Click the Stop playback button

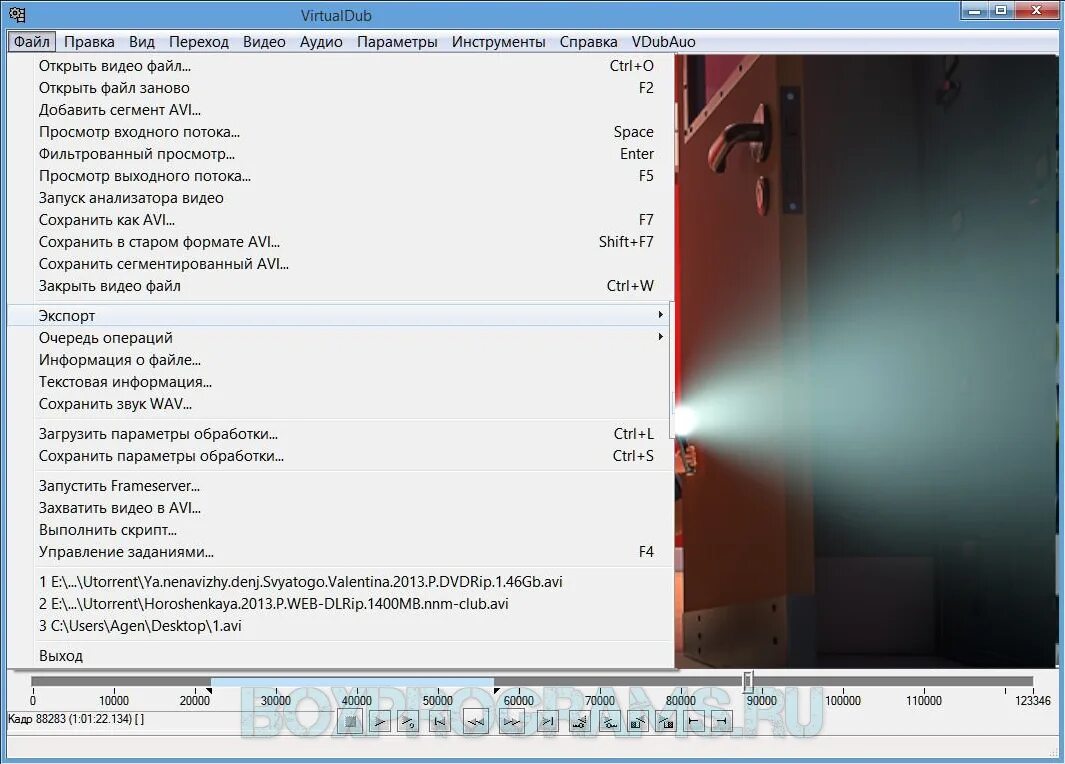click(x=351, y=721)
